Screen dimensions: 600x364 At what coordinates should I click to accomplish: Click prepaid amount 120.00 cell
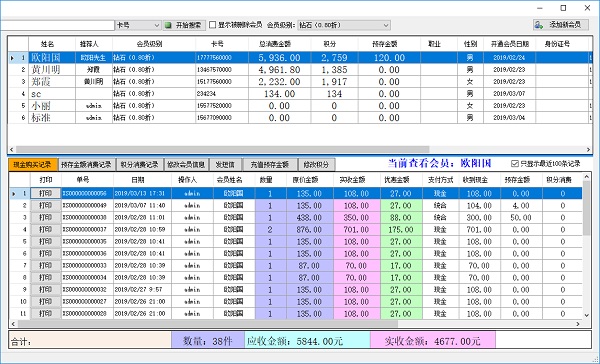tap(389, 58)
